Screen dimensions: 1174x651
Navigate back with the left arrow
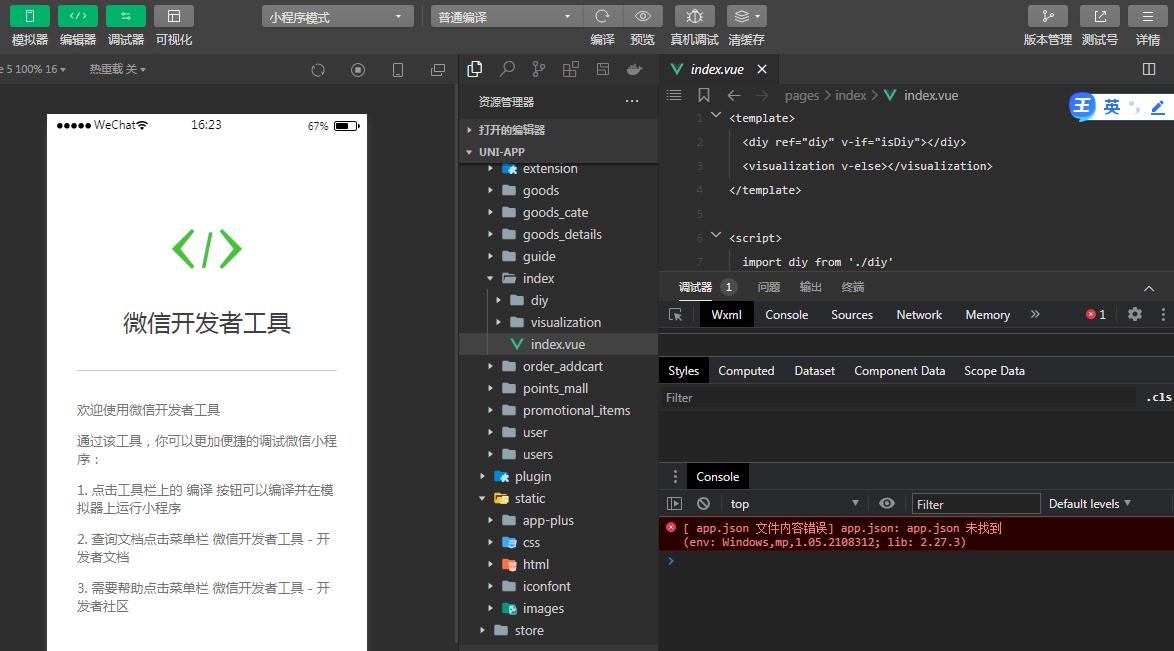tap(734, 95)
